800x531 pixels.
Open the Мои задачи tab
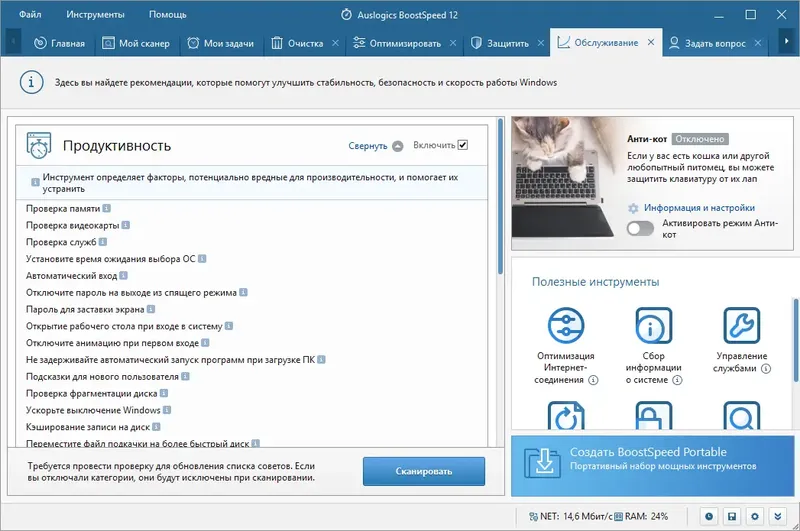(220, 43)
